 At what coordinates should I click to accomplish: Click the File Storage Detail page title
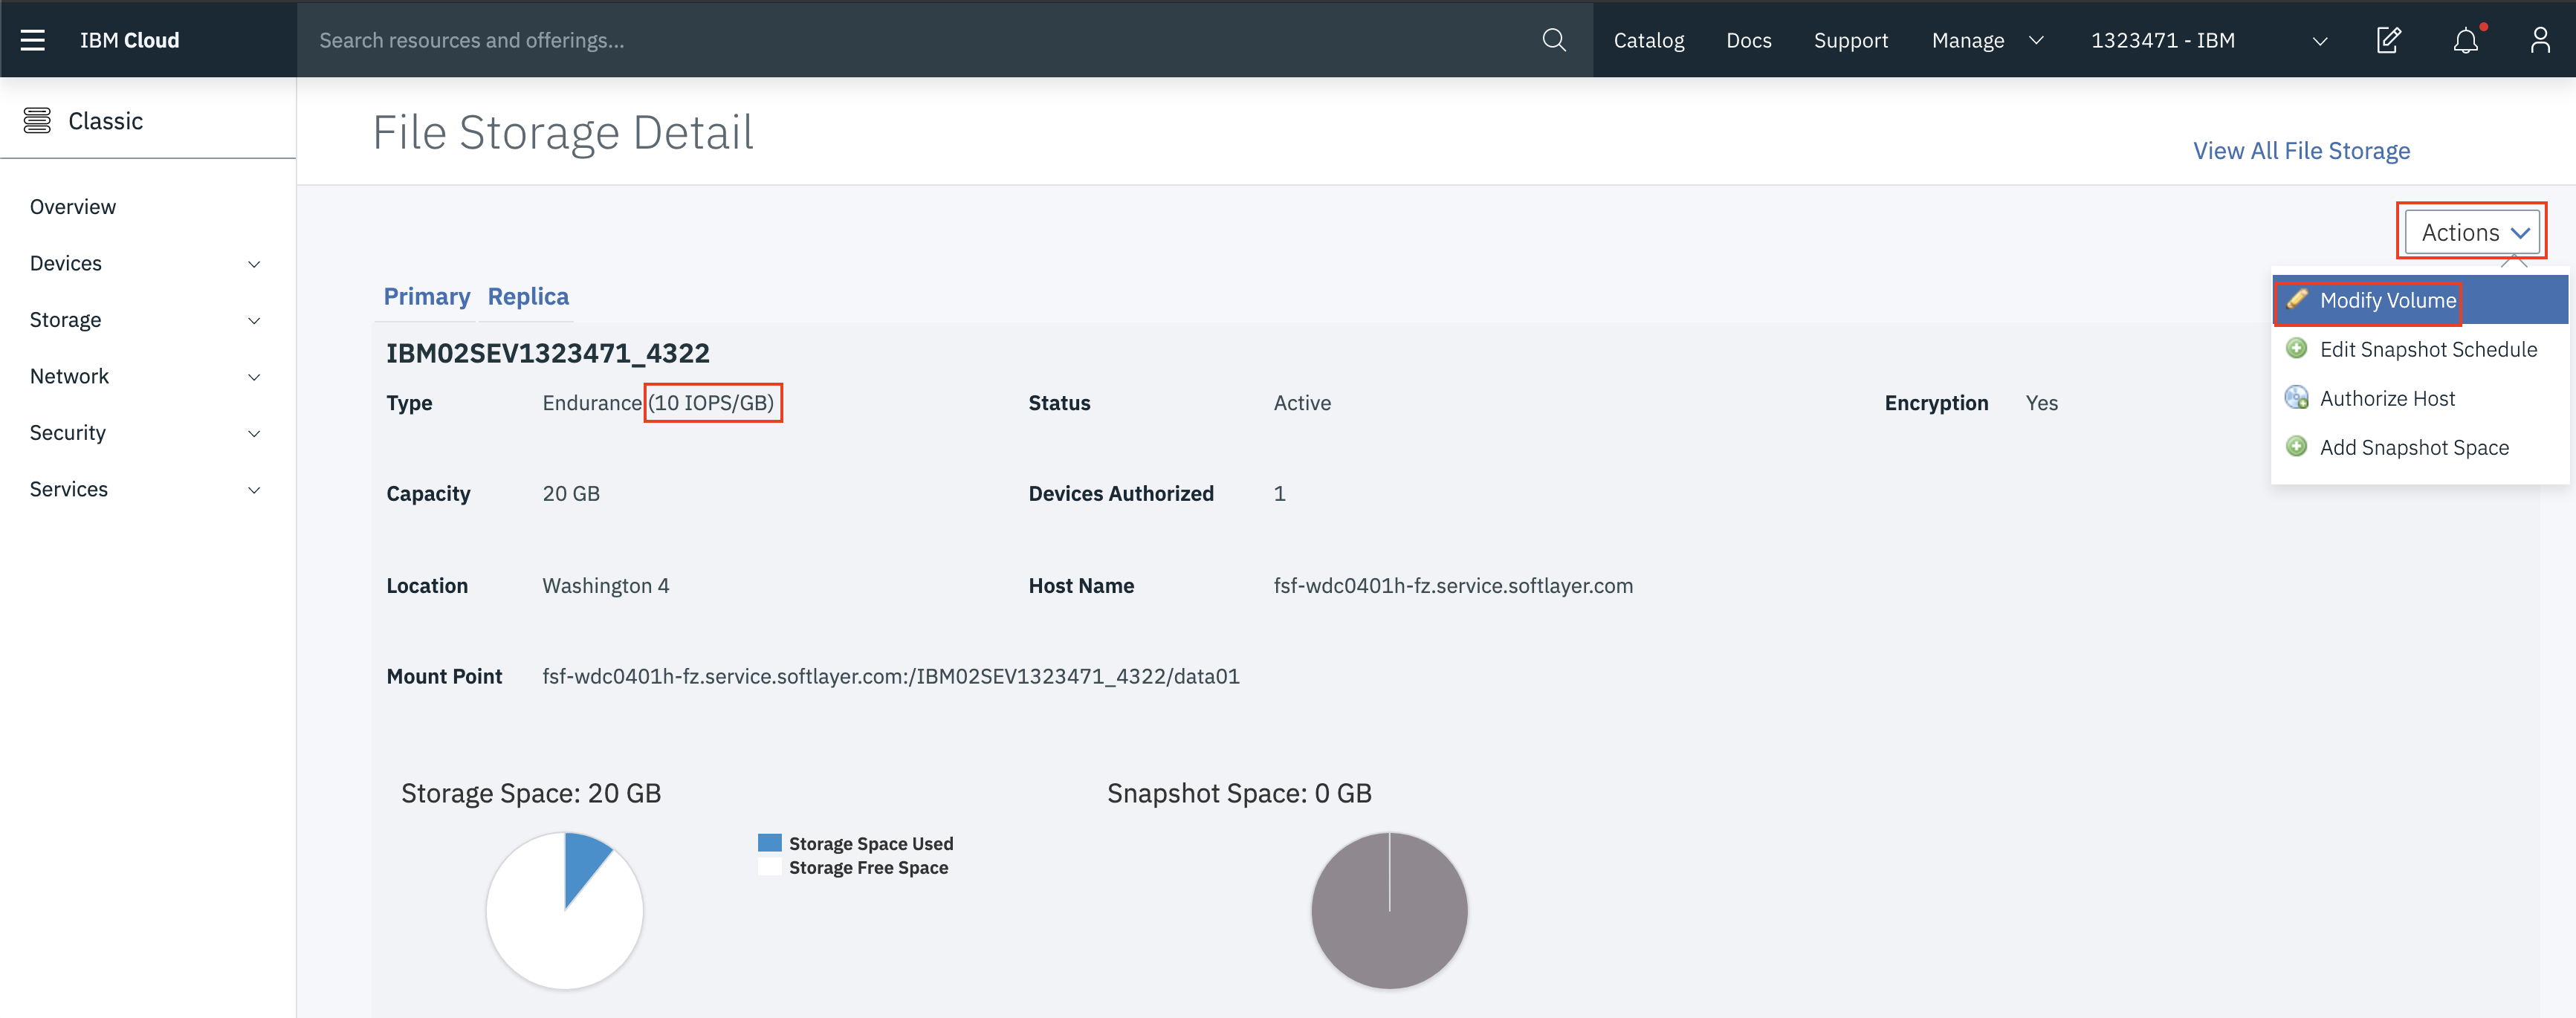coord(563,132)
